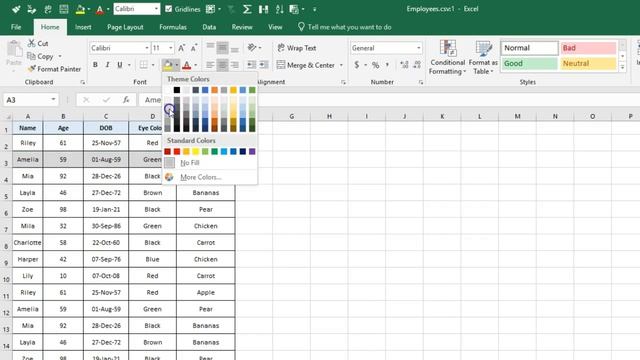Open the Conditional Formatting menu
640x360 pixels.
point(447,58)
